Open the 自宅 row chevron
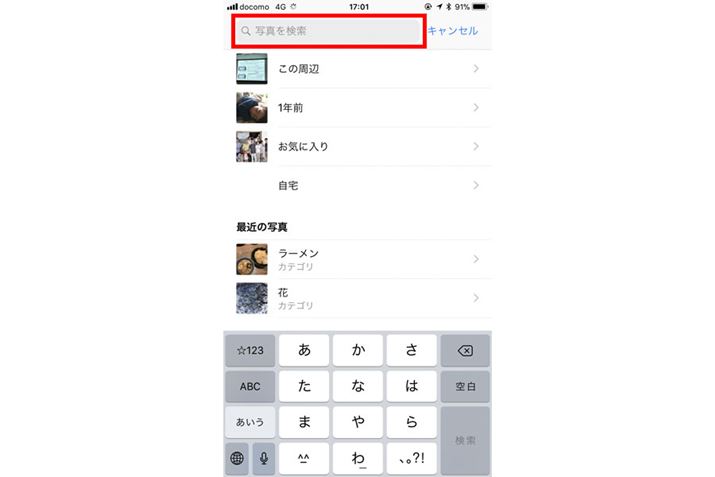 pyautogui.click(x=476, y=185)
